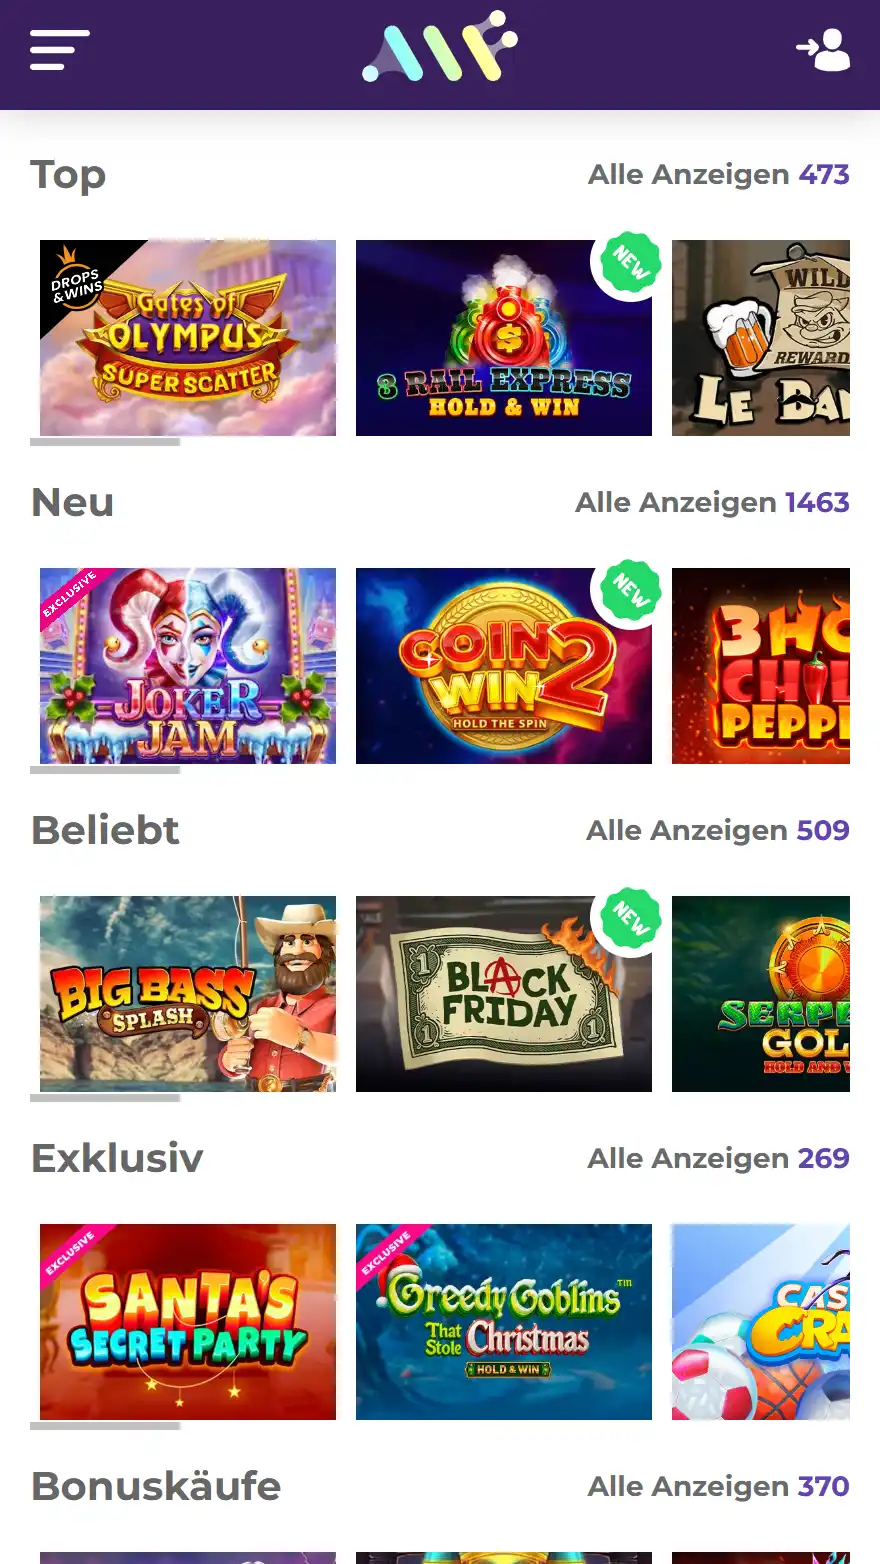Click the Top row scroll indicator bar
Screen dimensions: 880x1564
click(105, 442)
